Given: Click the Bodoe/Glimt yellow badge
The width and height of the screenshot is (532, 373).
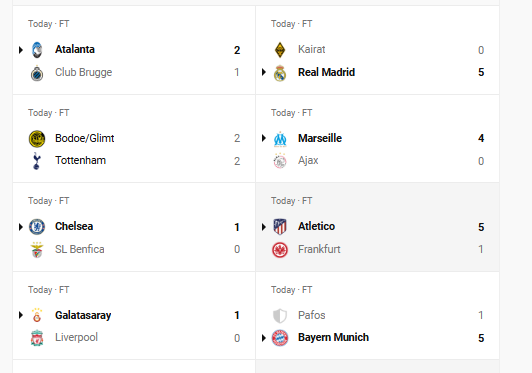Looking at the screenshot, I should click(37, 139).
